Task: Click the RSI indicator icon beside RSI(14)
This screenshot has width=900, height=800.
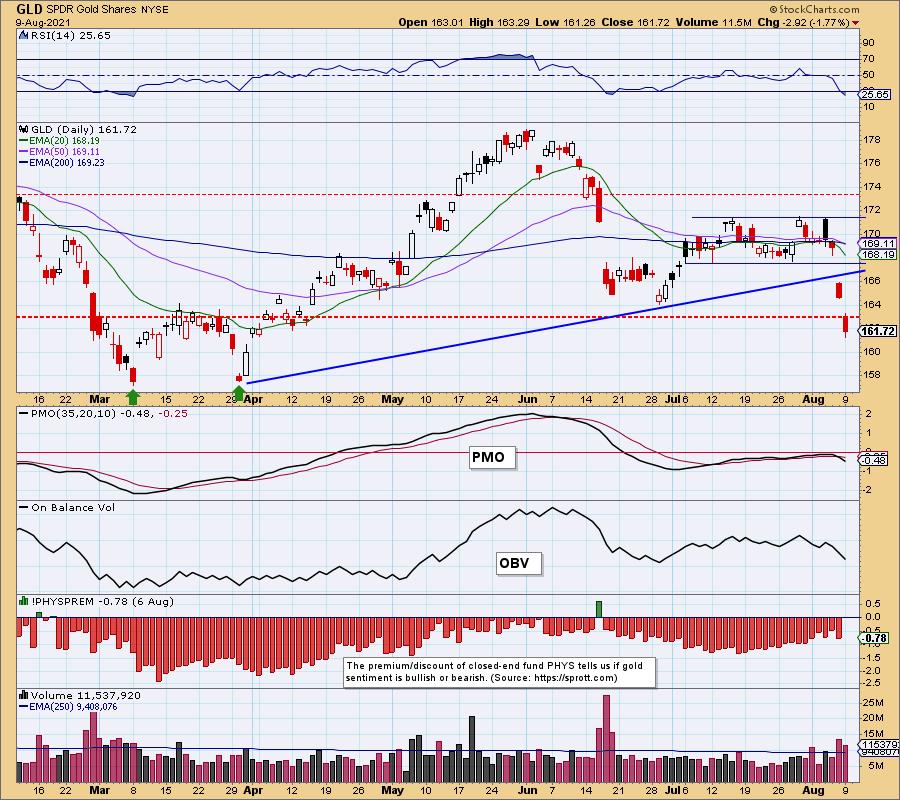Action: click(24, 35)
